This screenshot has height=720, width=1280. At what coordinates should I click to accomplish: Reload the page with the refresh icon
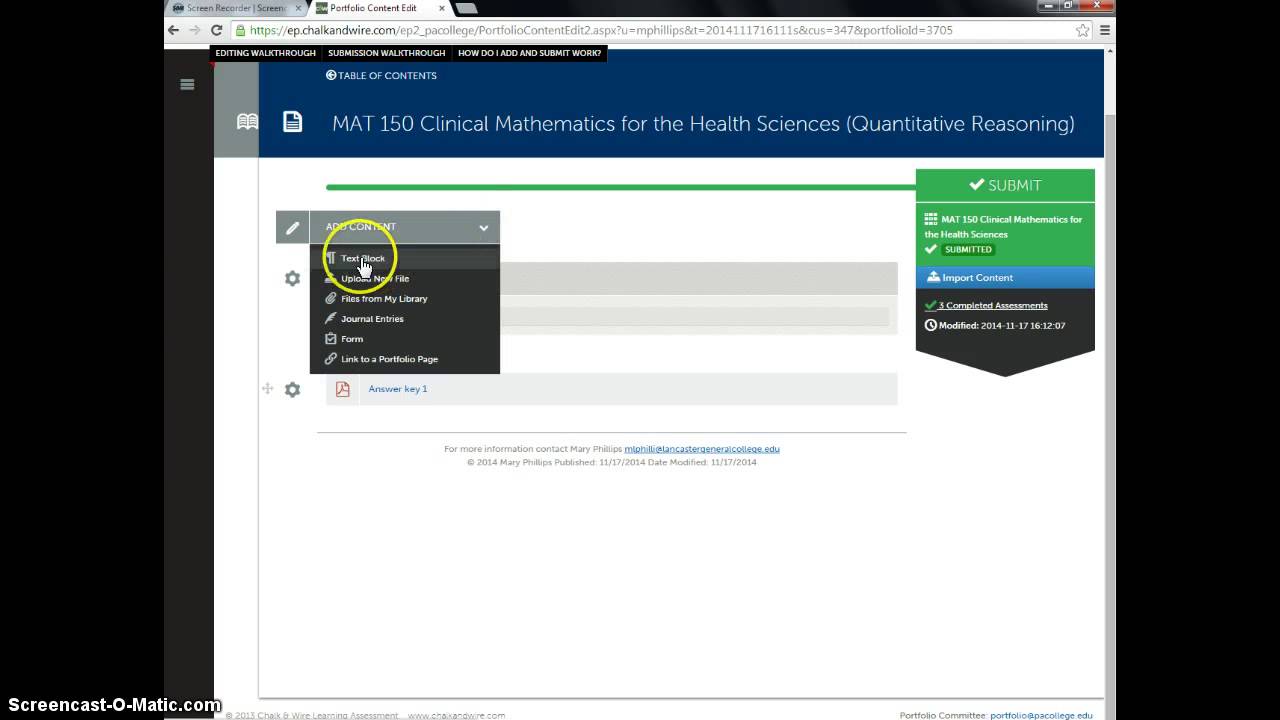tap(216, 30)
